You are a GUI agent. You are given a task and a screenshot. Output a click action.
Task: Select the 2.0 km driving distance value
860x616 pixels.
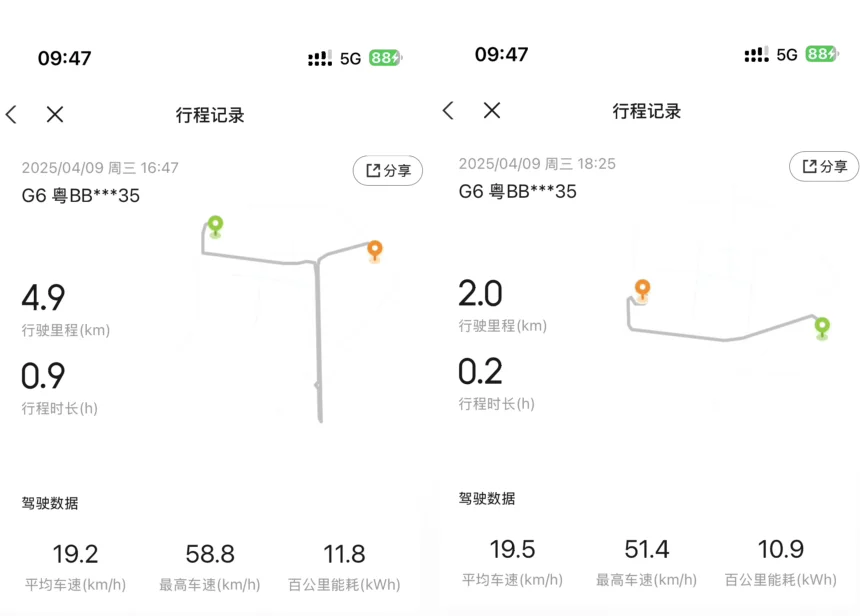pyautogui.click(x=480, y=294)
